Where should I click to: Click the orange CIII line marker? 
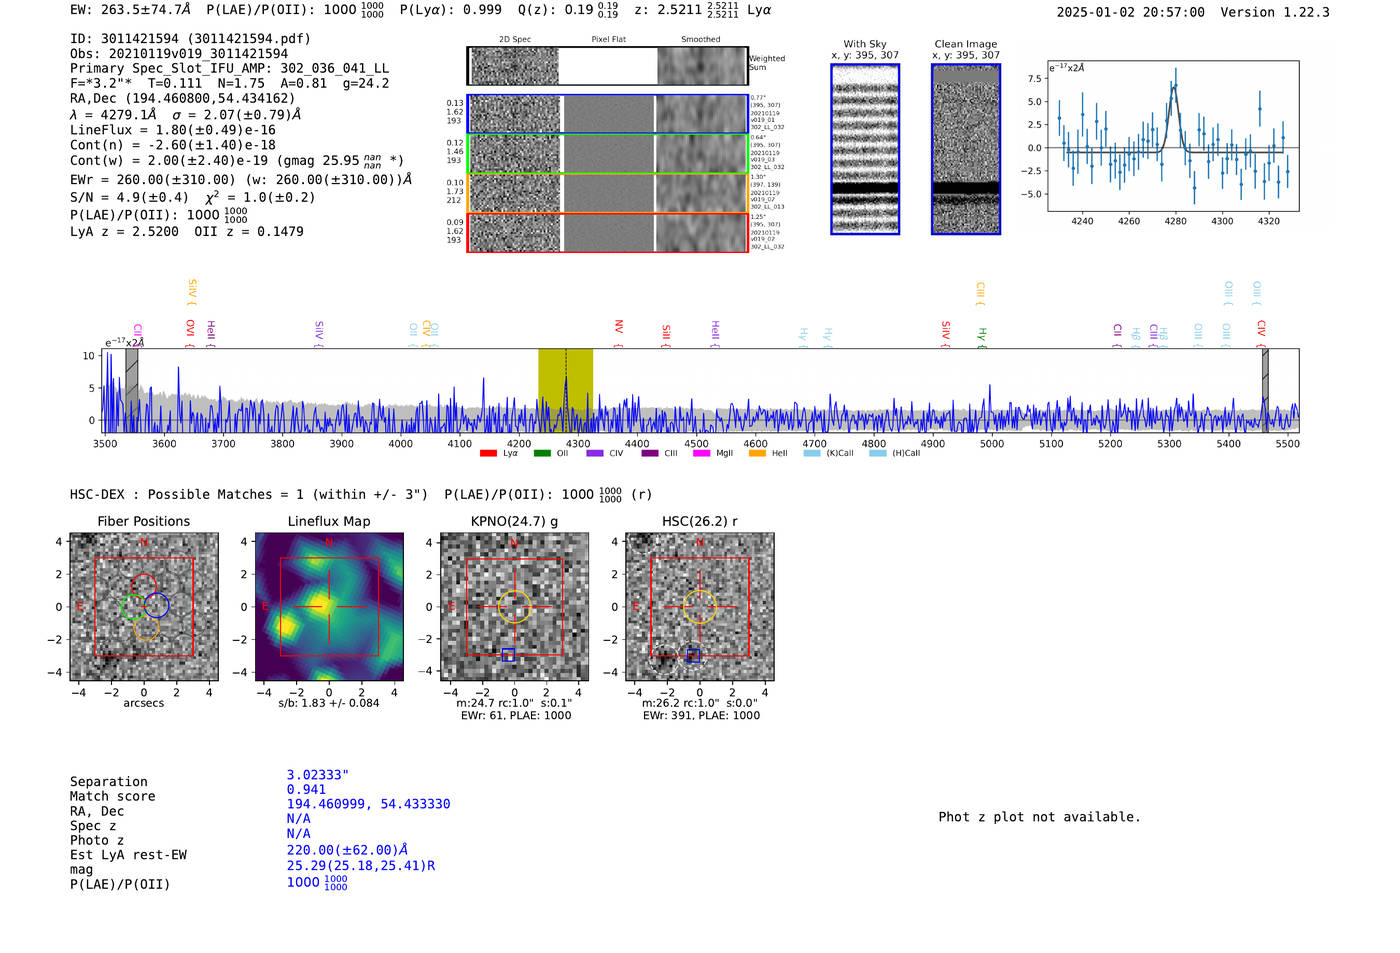click(x=981, y=293)
